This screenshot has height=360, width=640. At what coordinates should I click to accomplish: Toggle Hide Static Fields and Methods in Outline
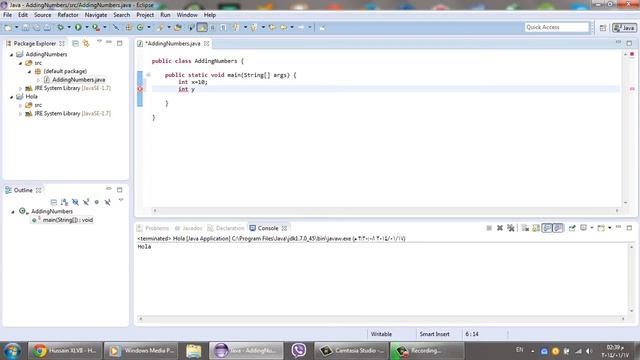[x=86, y=202]
